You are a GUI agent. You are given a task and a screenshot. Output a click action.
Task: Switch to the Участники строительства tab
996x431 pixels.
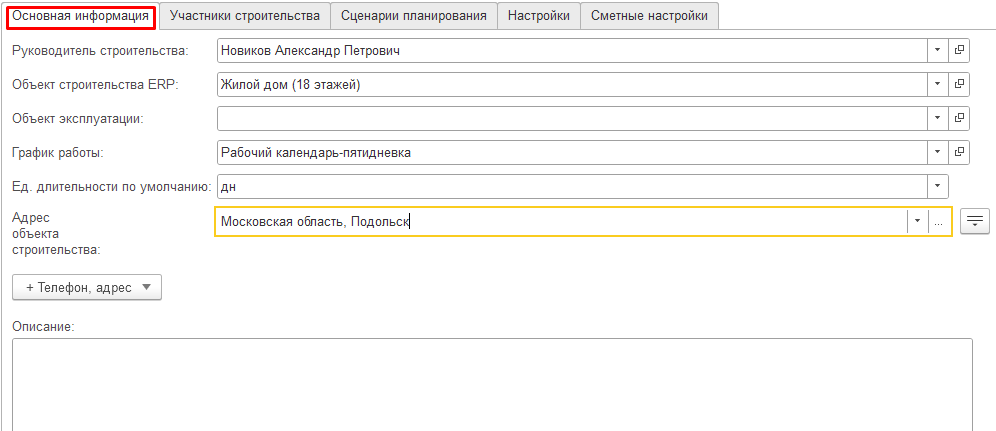(245, 16)
